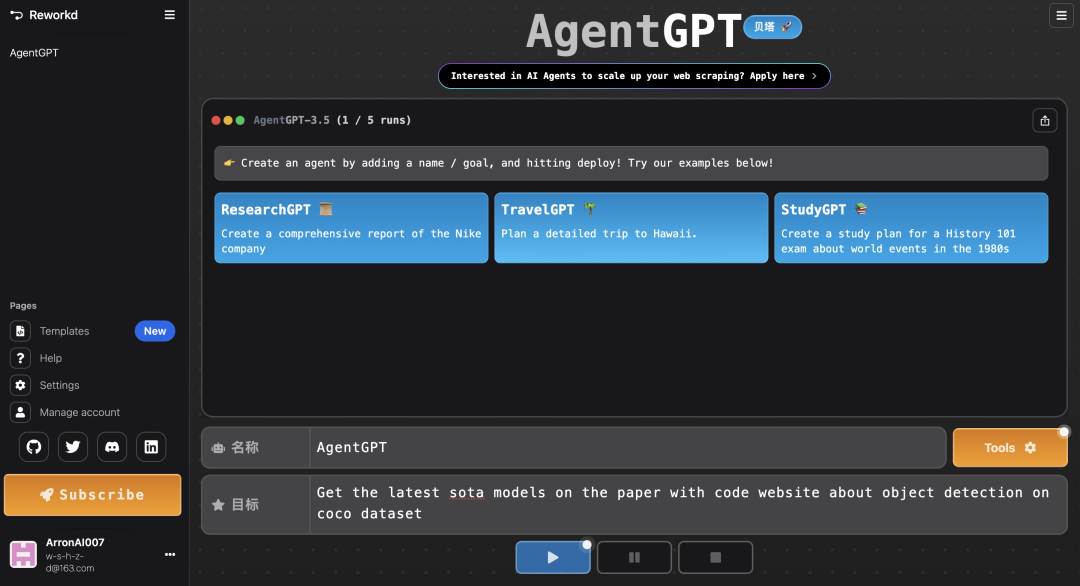Viewport: 1080px width, 586px height.
Task: Click the green window dot
Action: point(240,121)
